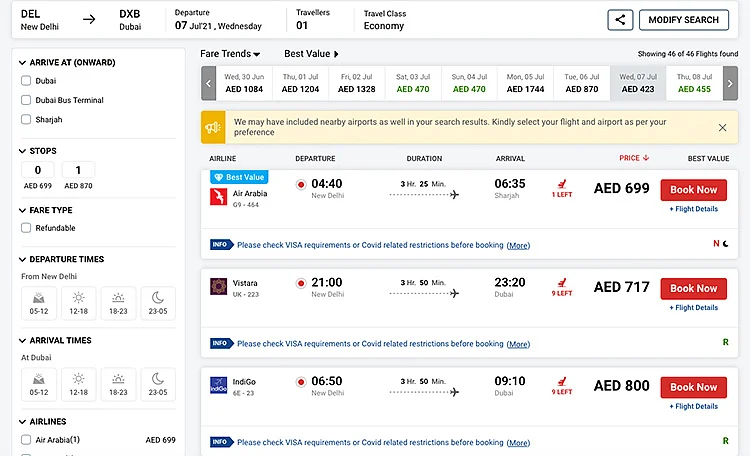Select Tue, 06 Jul fare tab
Image resolution: width=750 pixels, height=456 pixels.
point(582,83)
